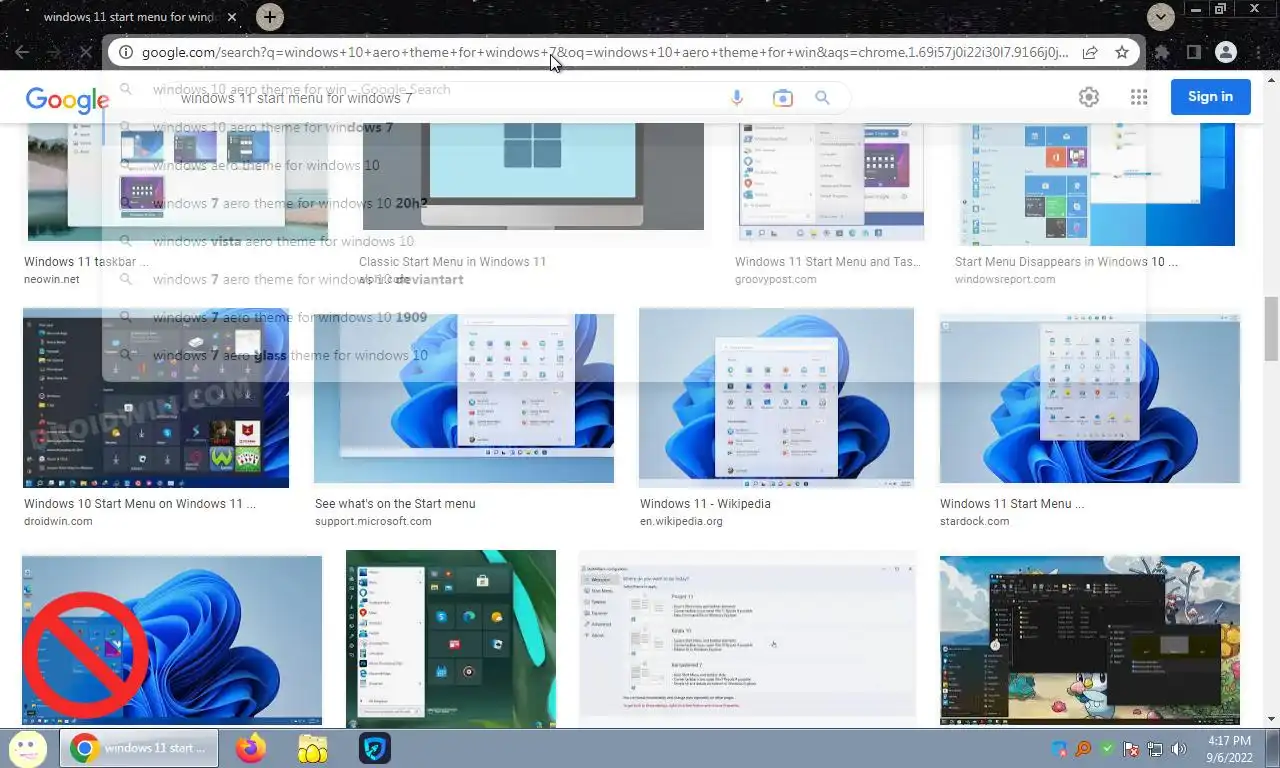Click the Sign in button
1280x768 pixels.
[x=1210, y=97]
